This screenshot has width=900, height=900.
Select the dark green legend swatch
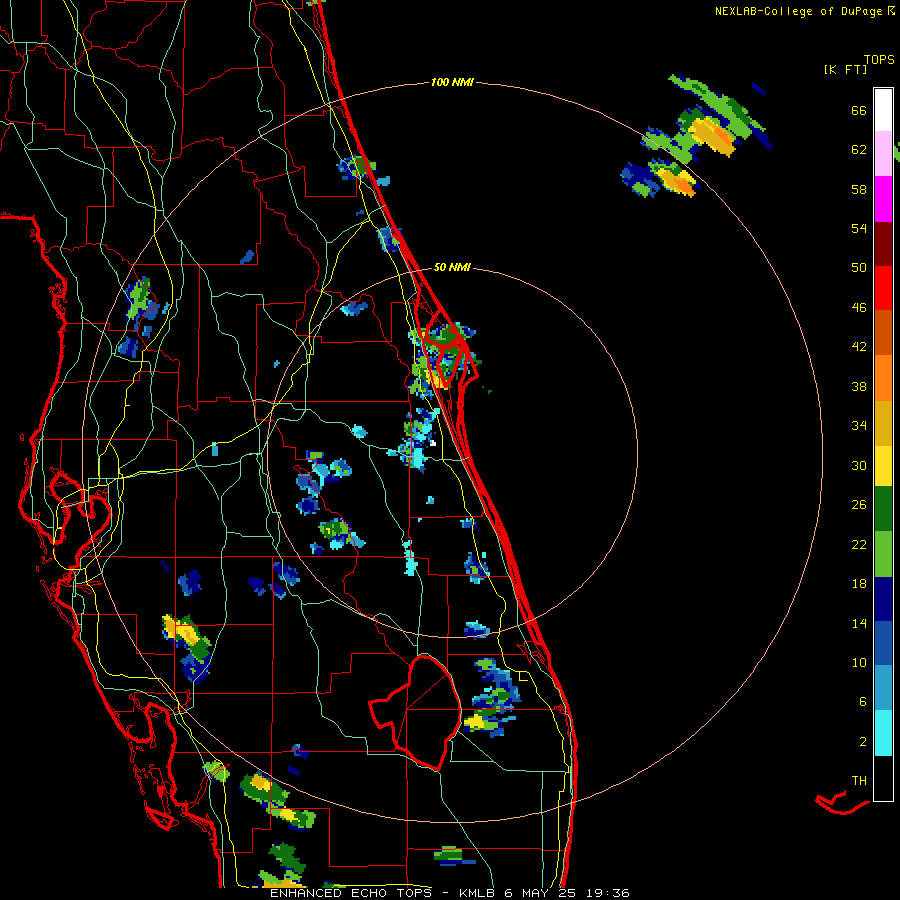883,509
